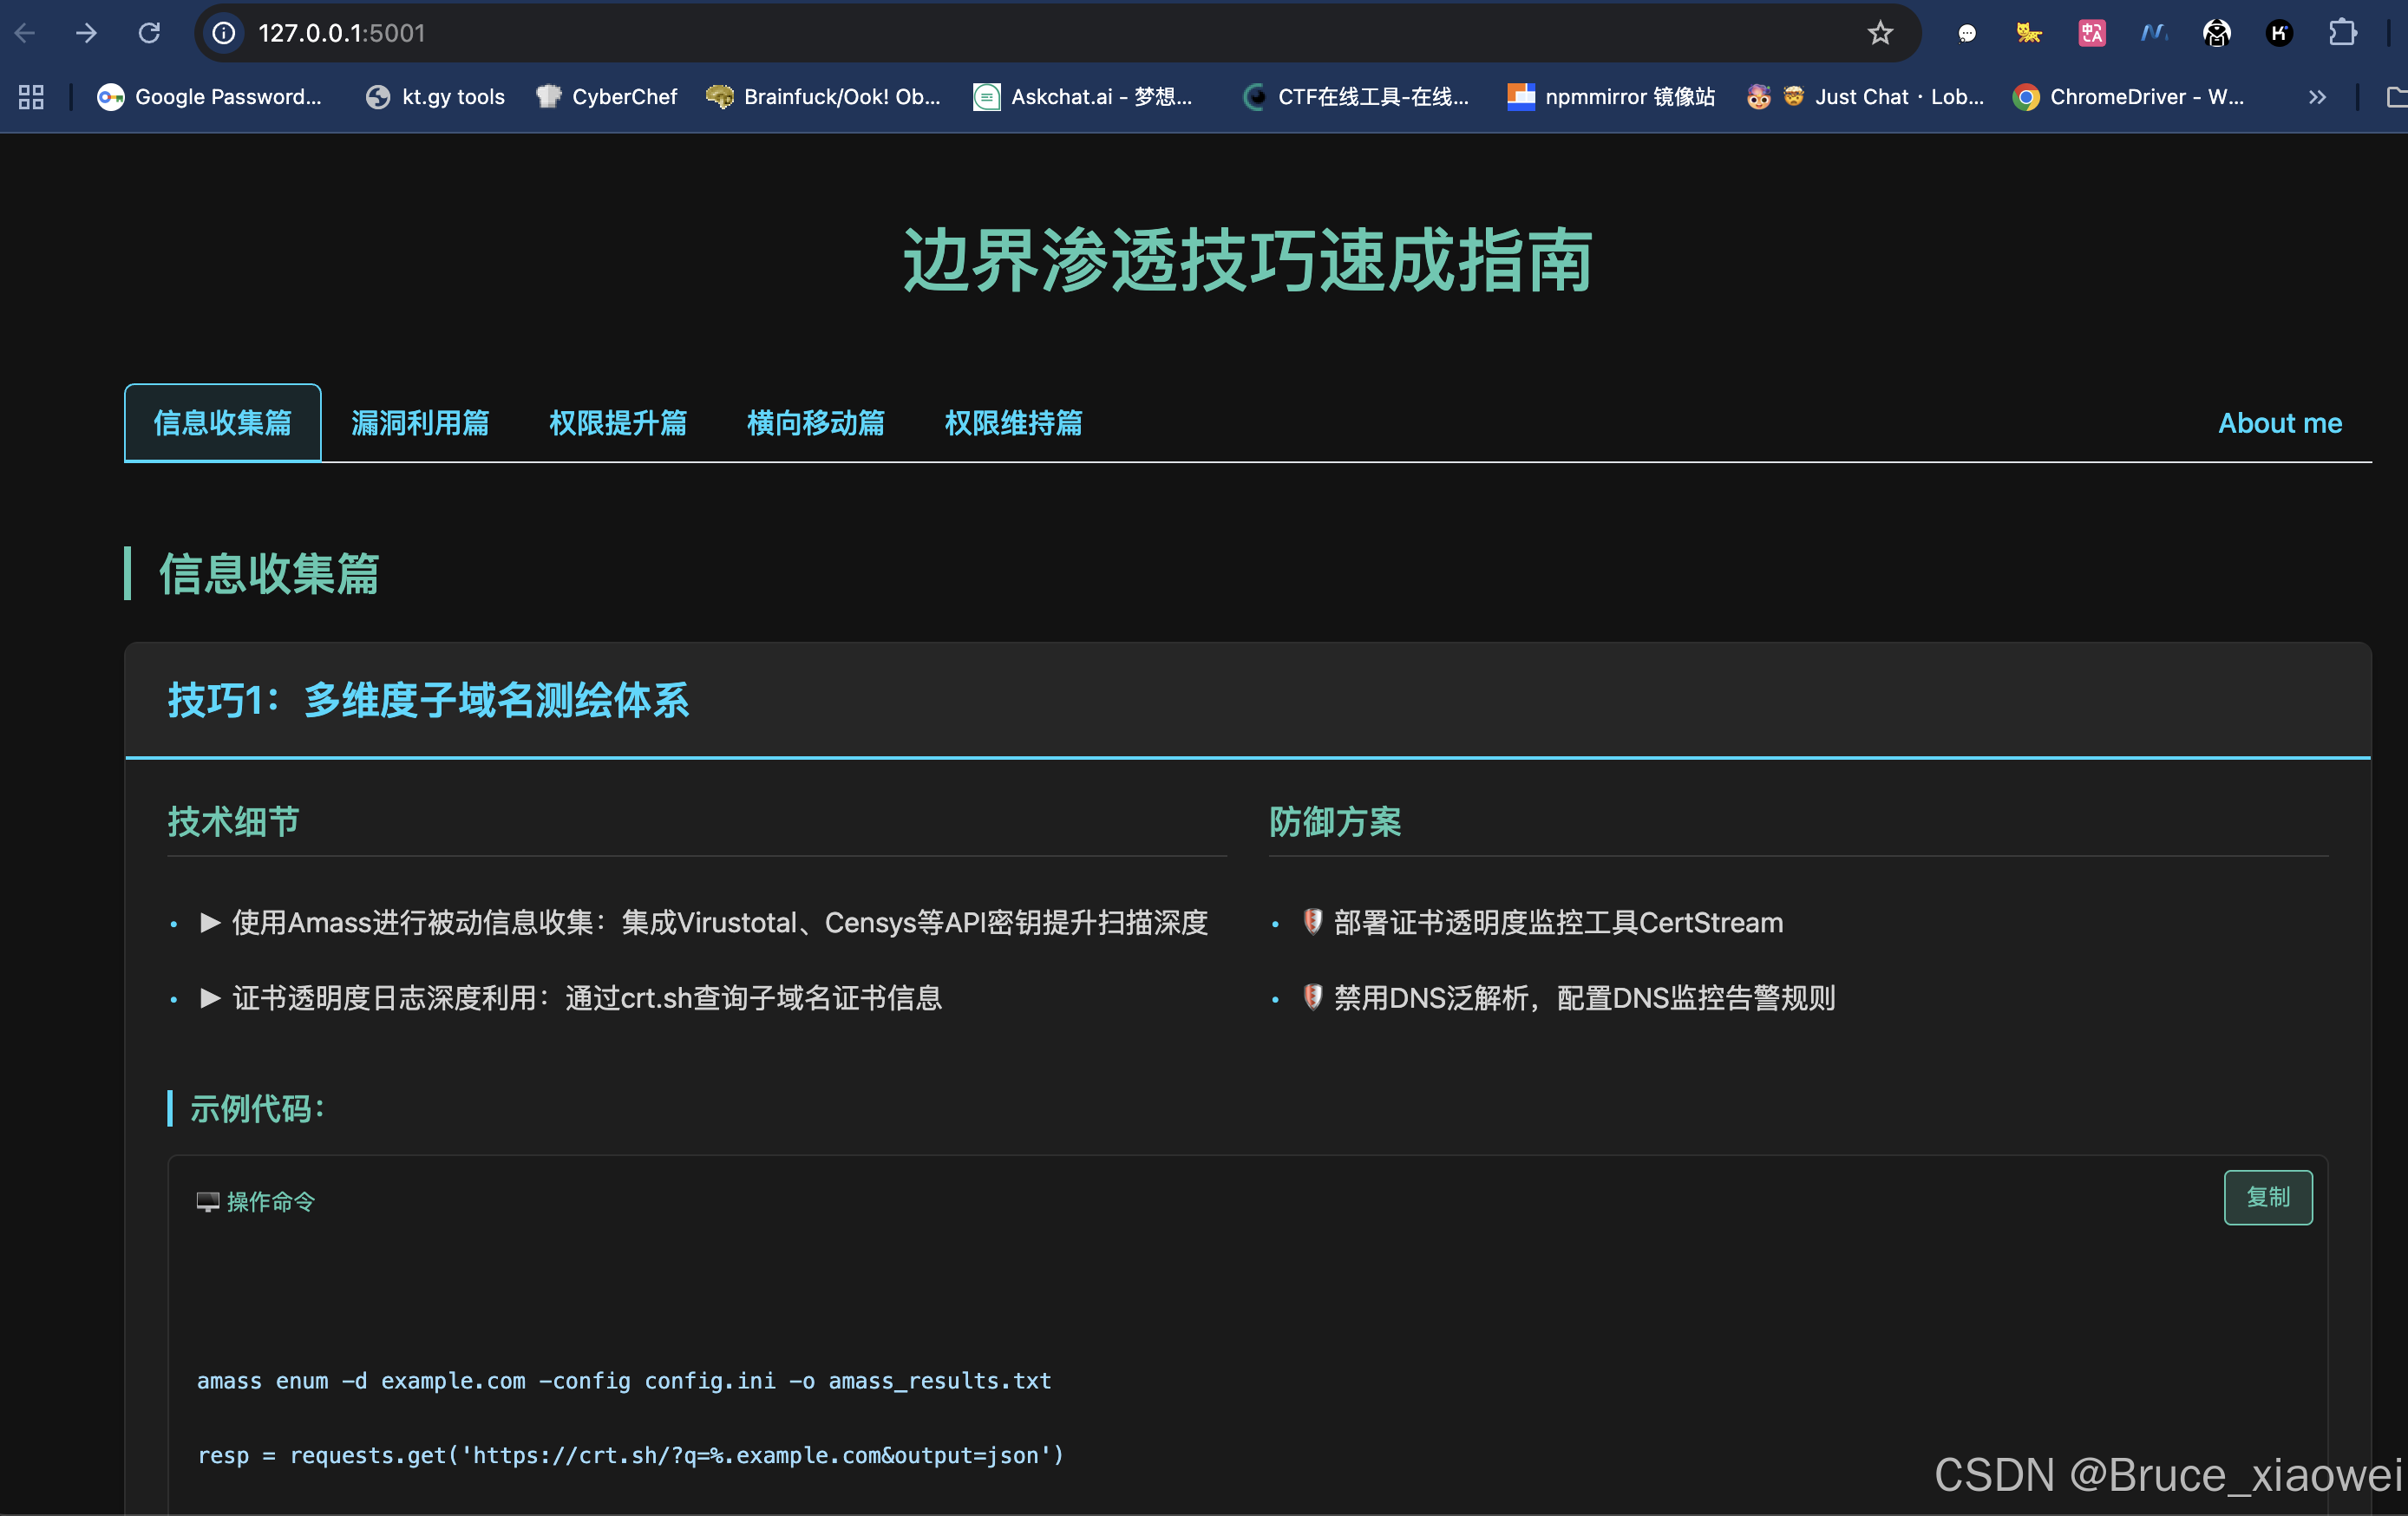The width and height of the screenshot is (2408, 1516).
Task: Open the About me link
Action: click(x=2279, y=423)
